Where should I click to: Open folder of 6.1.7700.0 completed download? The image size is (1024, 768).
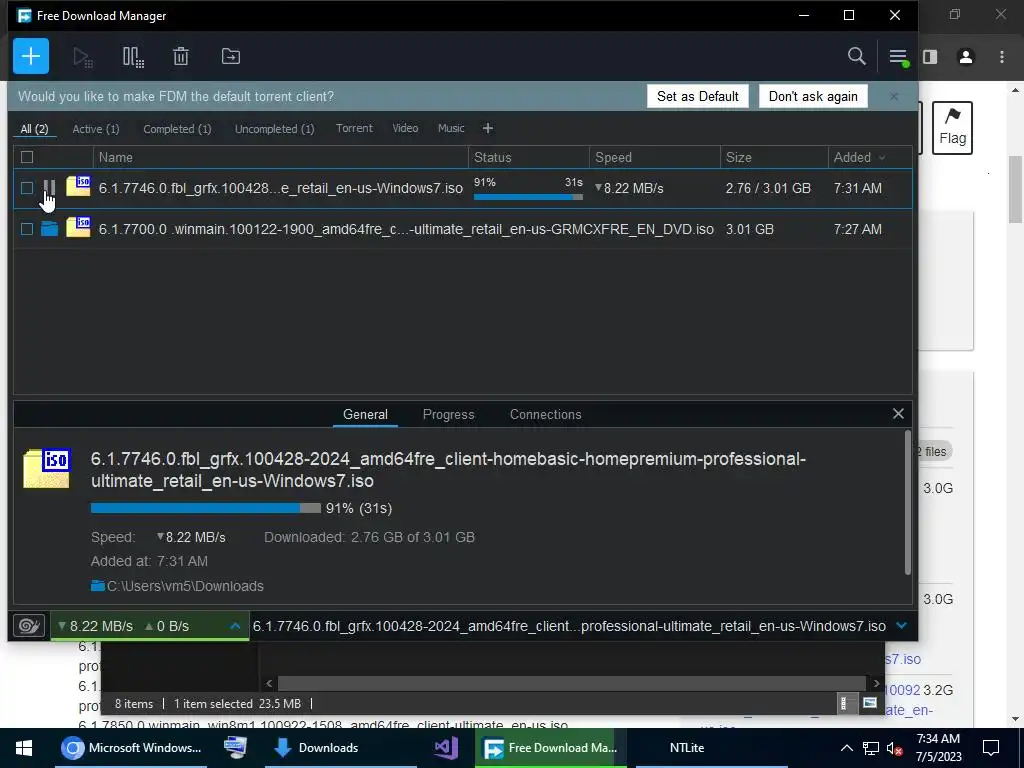pos(50,229)
